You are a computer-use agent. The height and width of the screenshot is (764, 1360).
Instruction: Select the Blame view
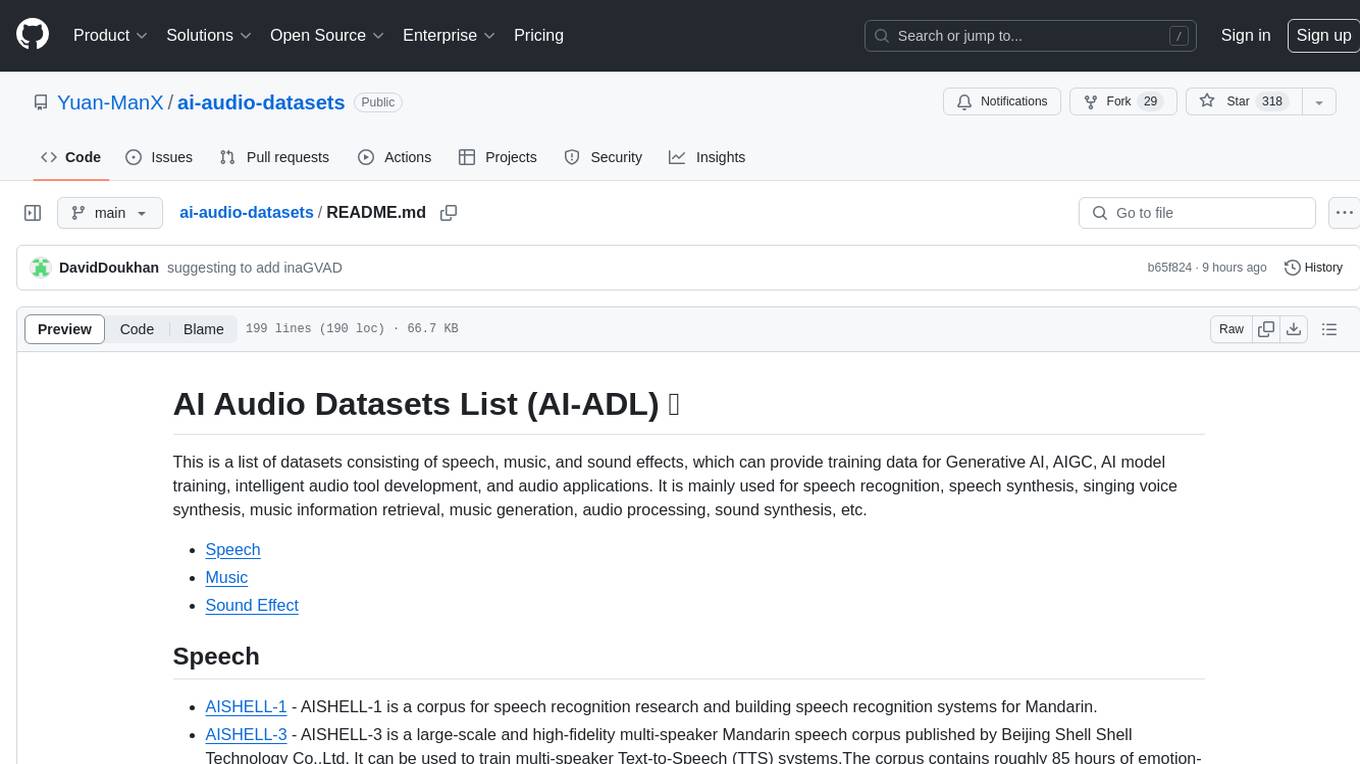tap(204, 329)
